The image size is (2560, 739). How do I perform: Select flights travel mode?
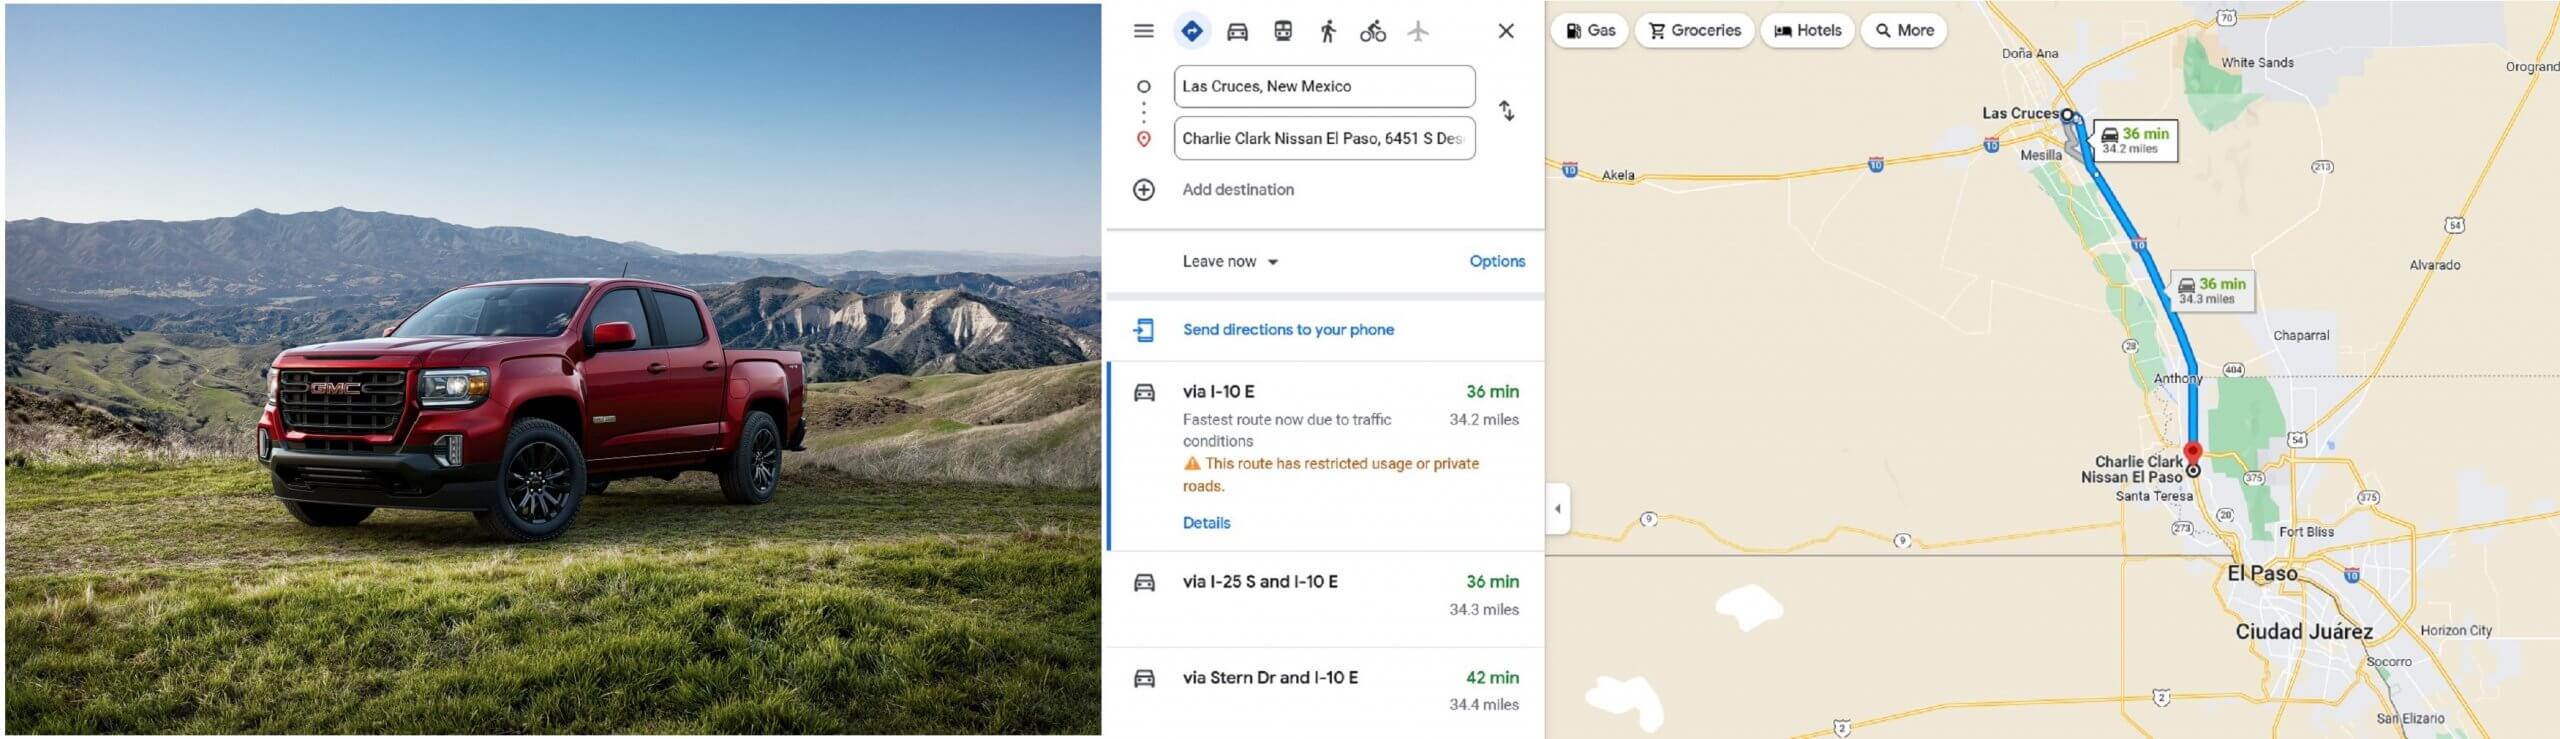[1418, 31]
